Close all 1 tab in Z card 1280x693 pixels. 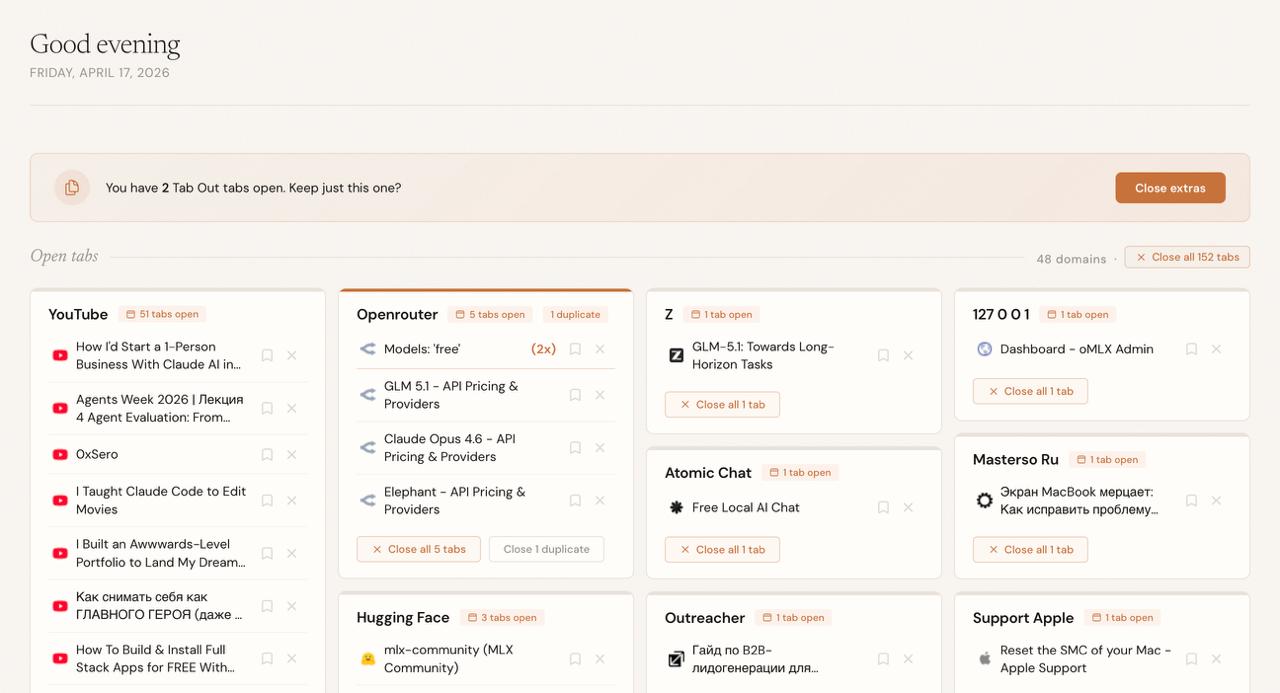[x=722, y=404]
